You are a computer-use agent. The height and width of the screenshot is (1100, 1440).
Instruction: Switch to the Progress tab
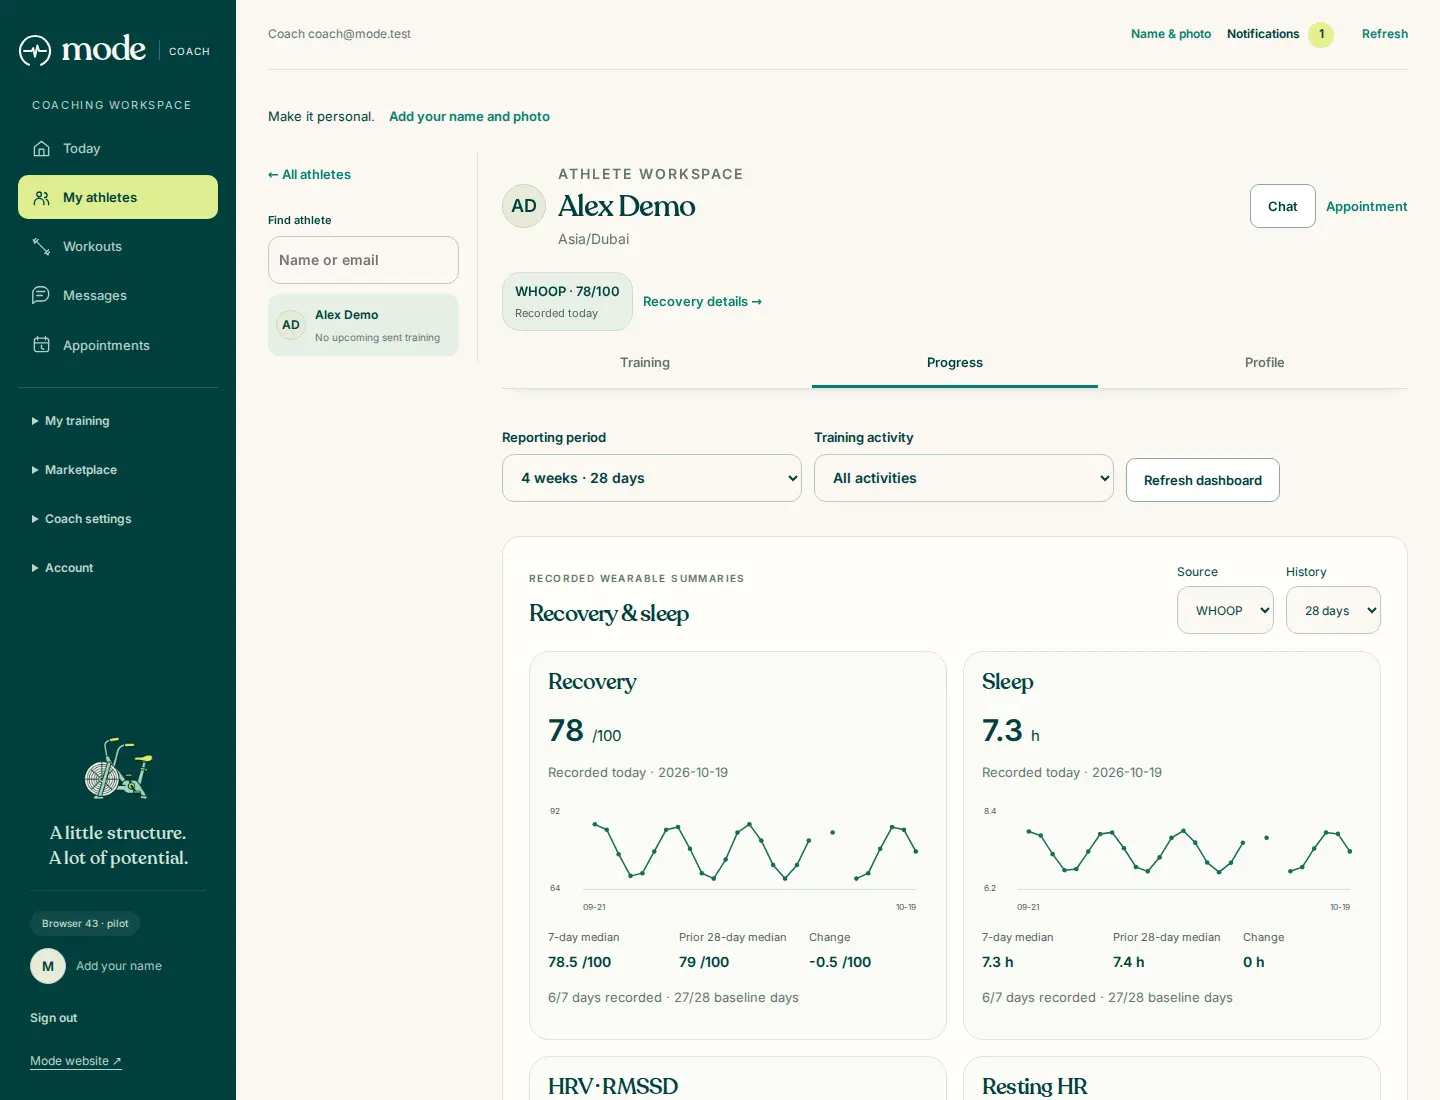tap(955, 362)
